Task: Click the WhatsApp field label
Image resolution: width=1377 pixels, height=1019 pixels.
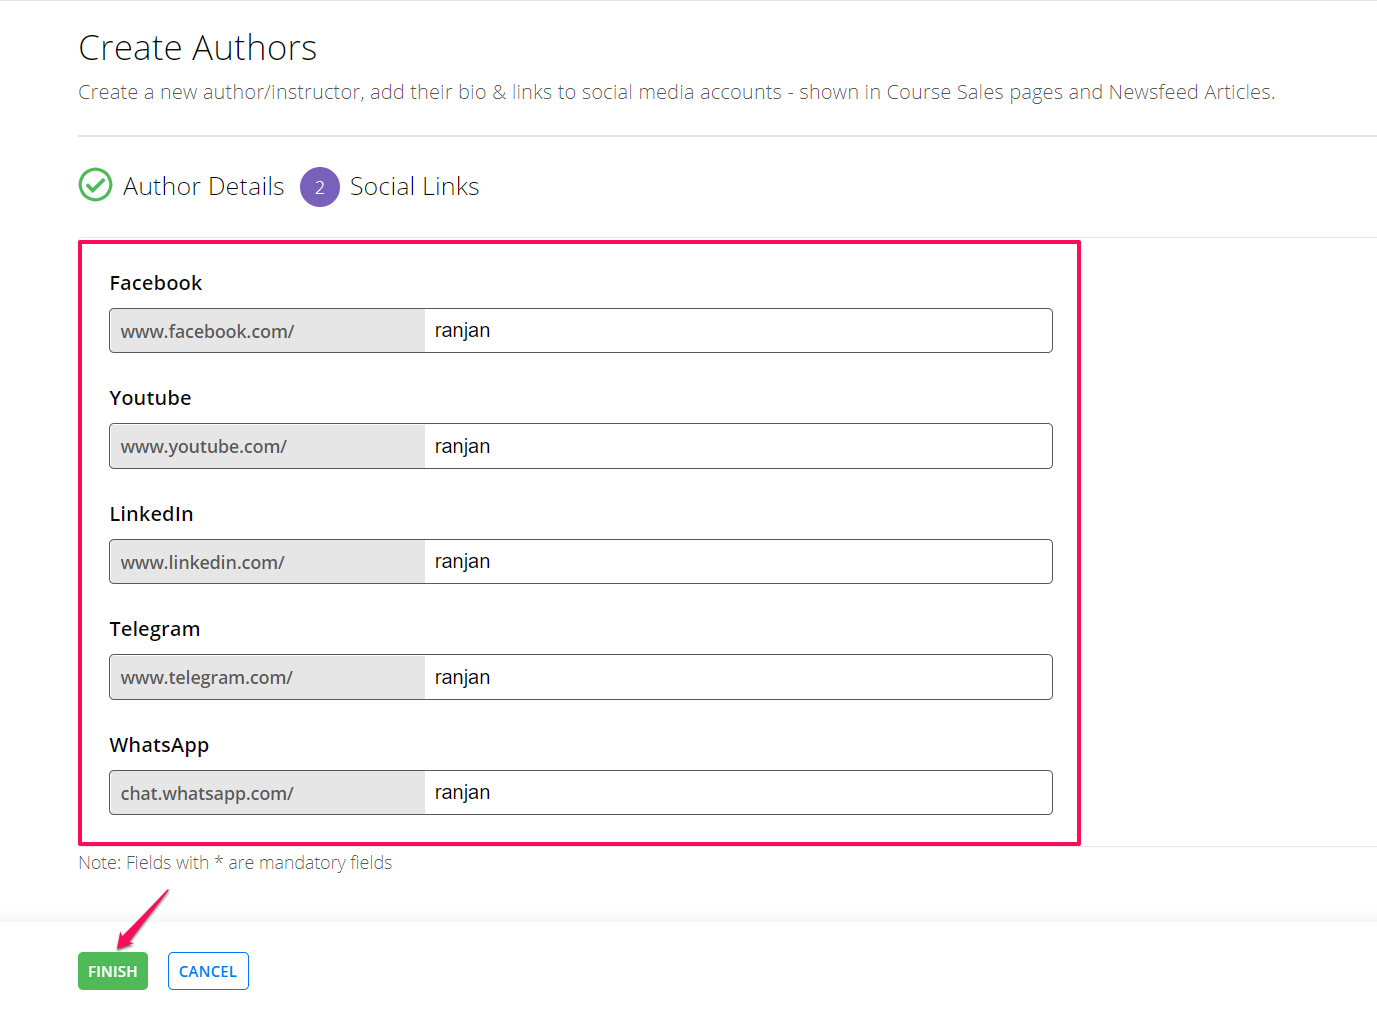Action: pos(159,745)
